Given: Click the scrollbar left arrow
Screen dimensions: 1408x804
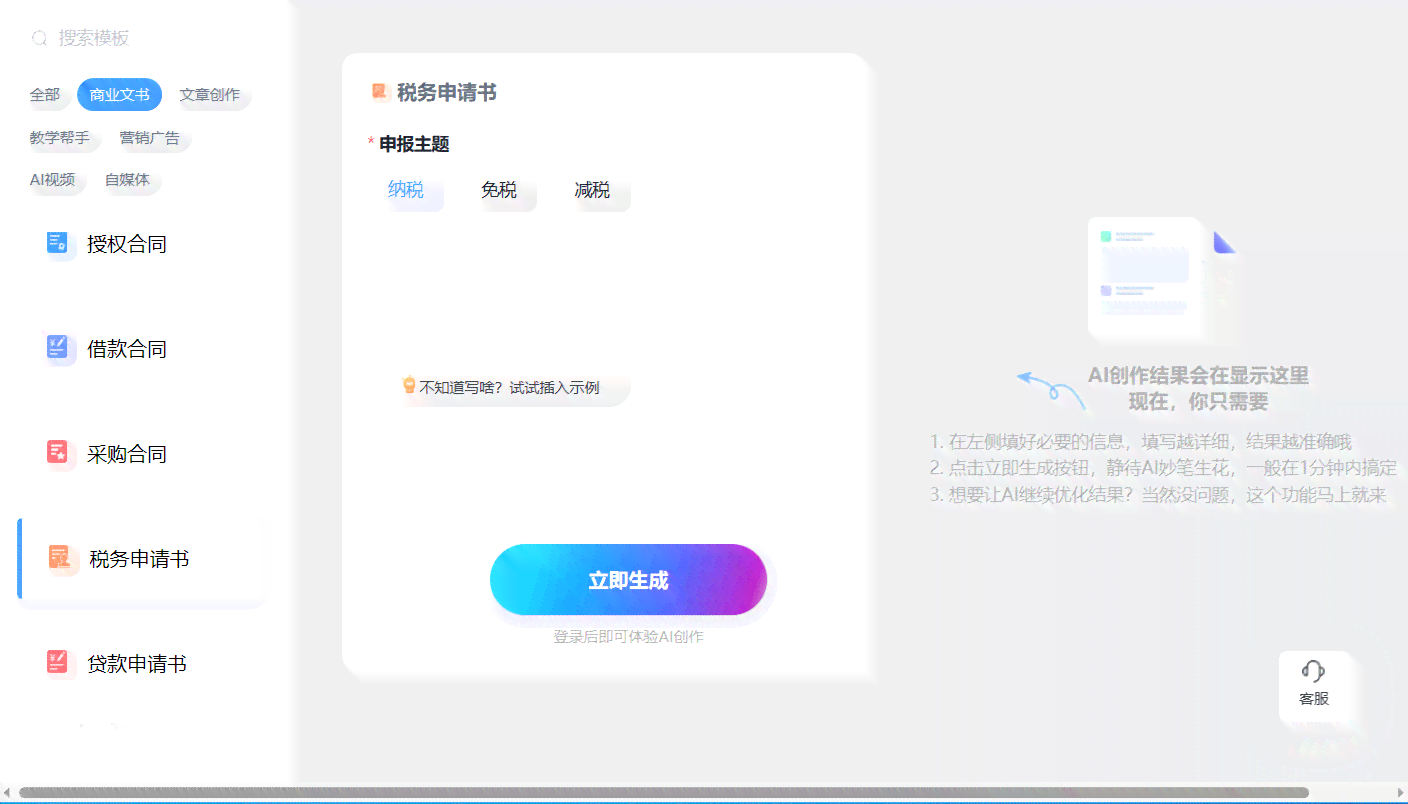Looking at the screenshot, I should pyautogui.click(x=6, y=793).
